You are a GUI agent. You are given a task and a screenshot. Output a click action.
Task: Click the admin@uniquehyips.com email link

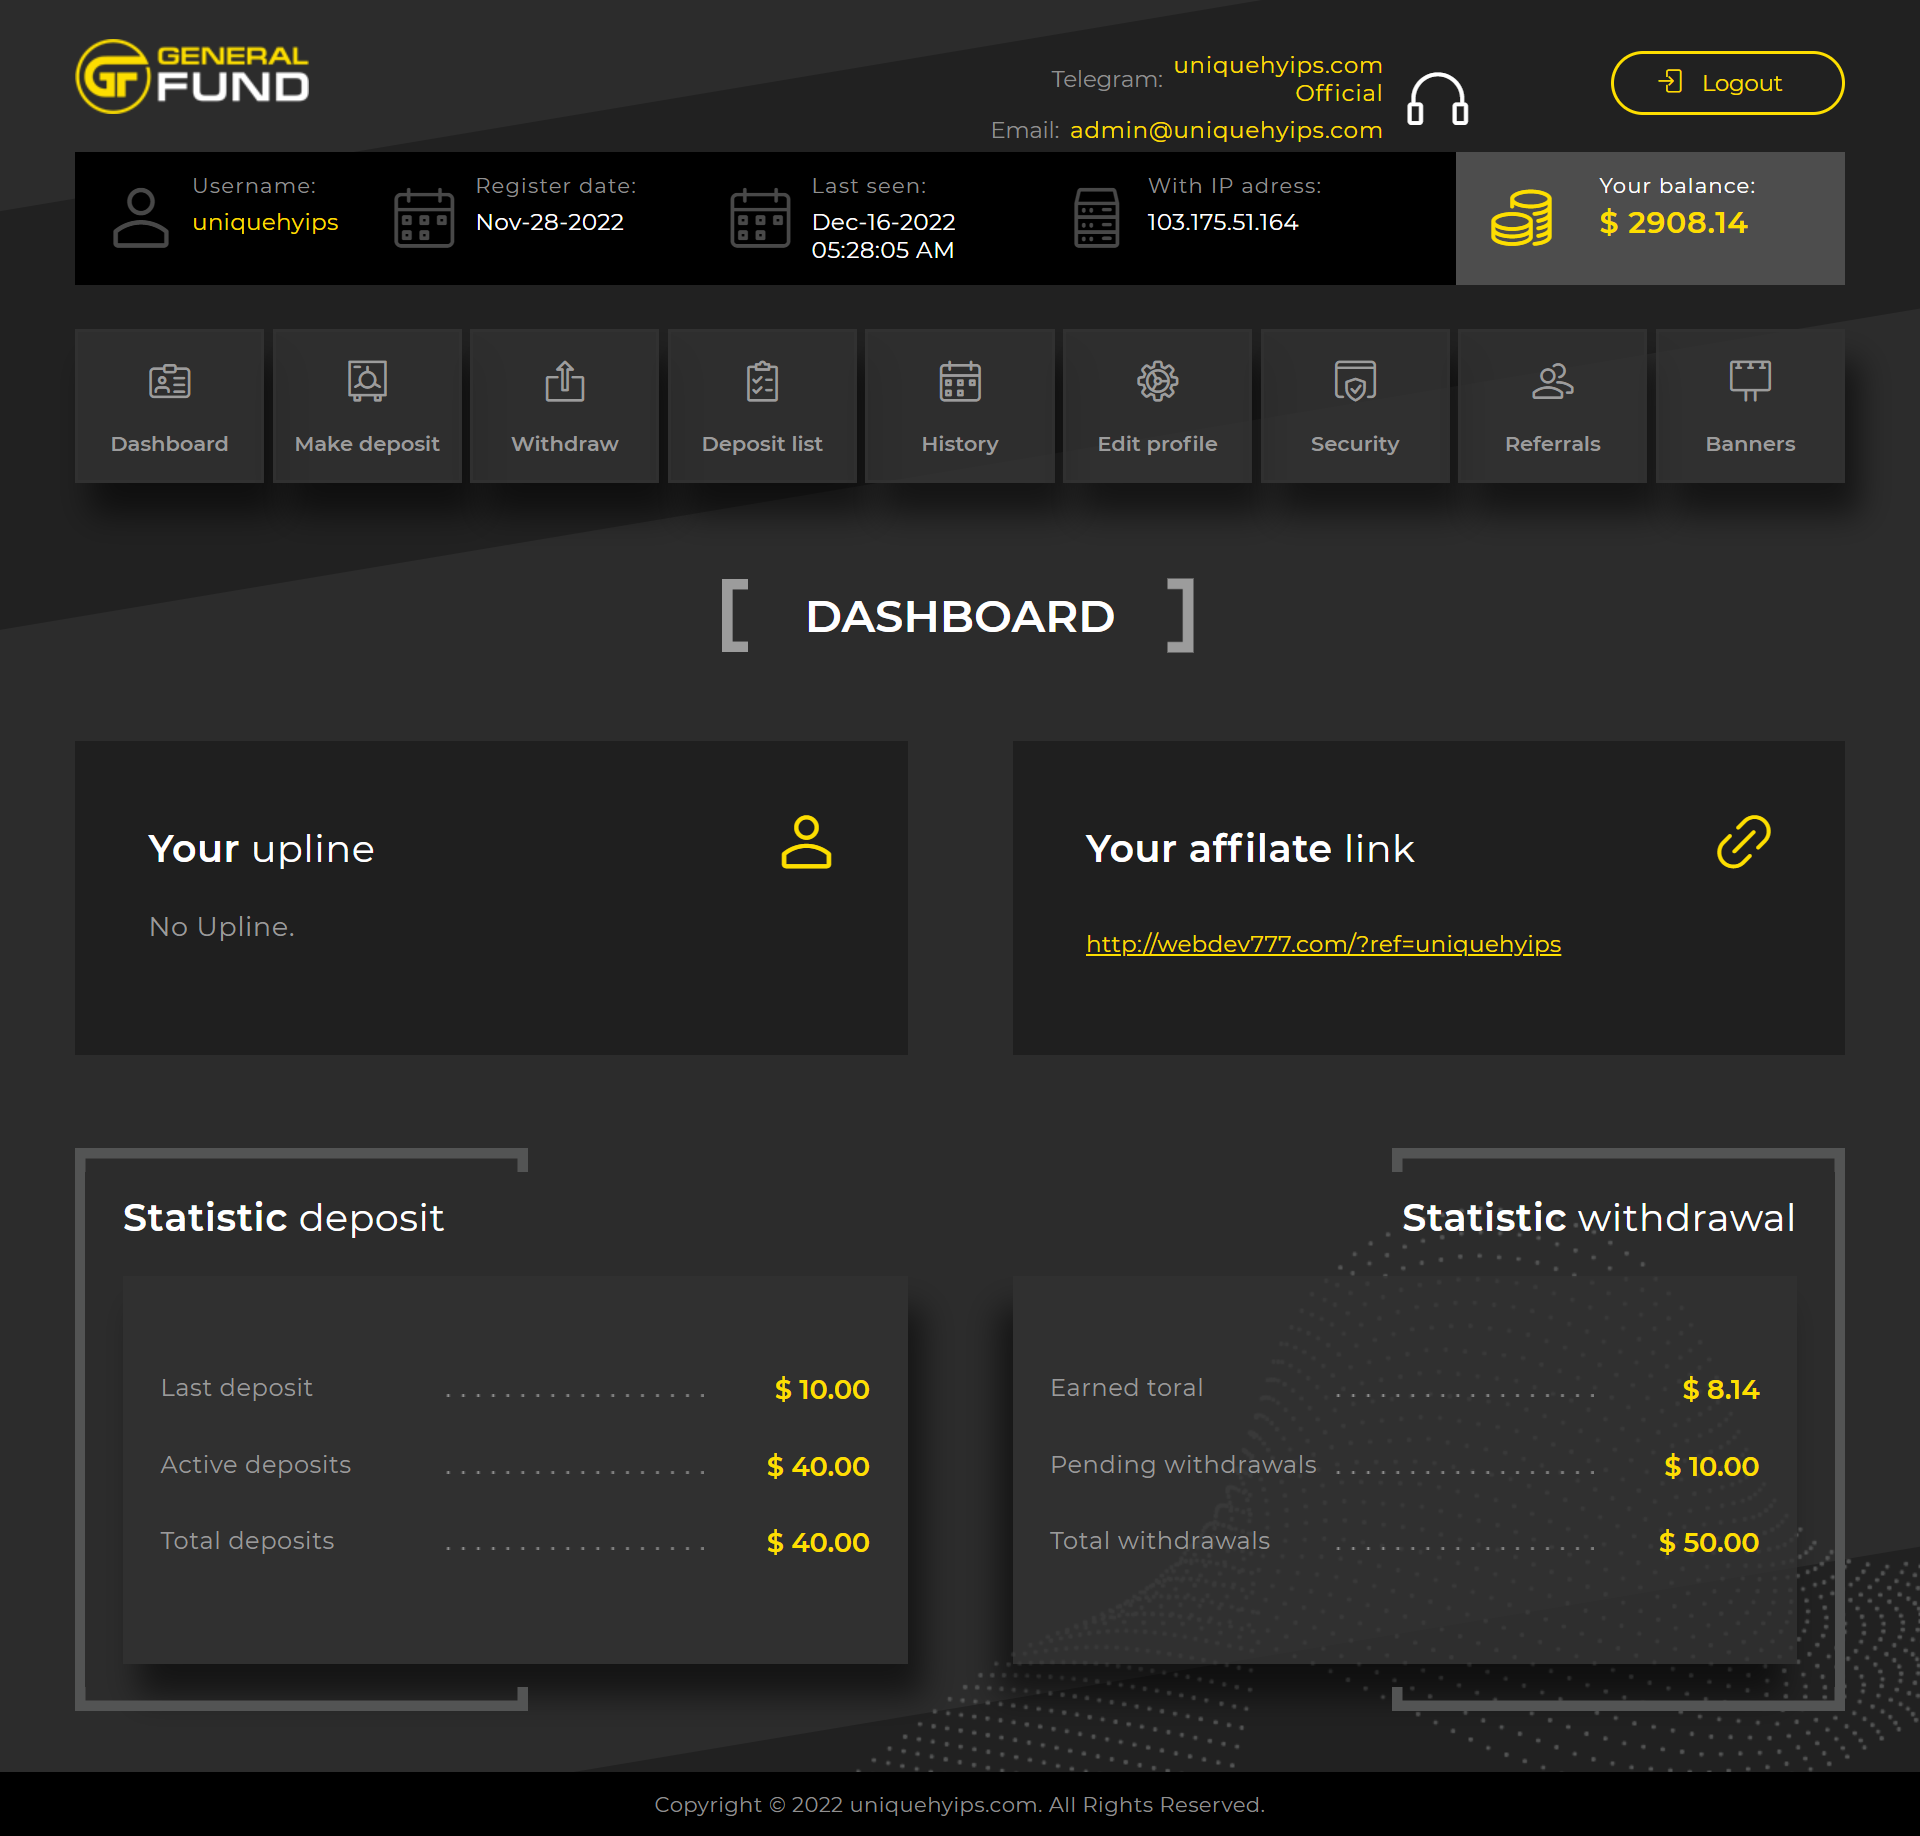pos(1226,130)
